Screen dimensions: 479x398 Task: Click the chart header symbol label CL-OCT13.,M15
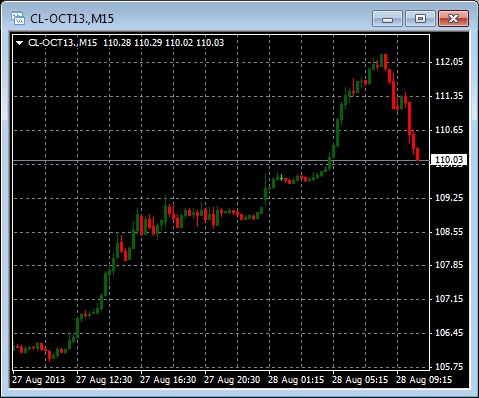pos(63,43)
